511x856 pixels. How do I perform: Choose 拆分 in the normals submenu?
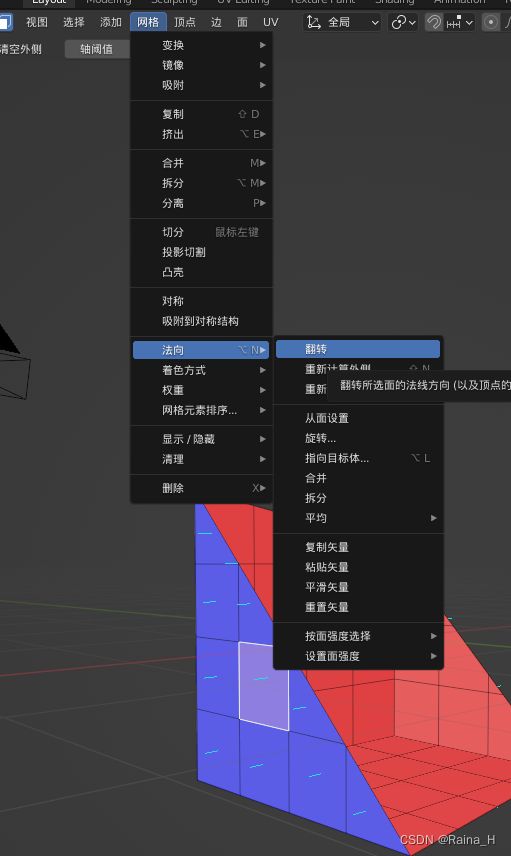pyautogui.click(x=358, y=498)
